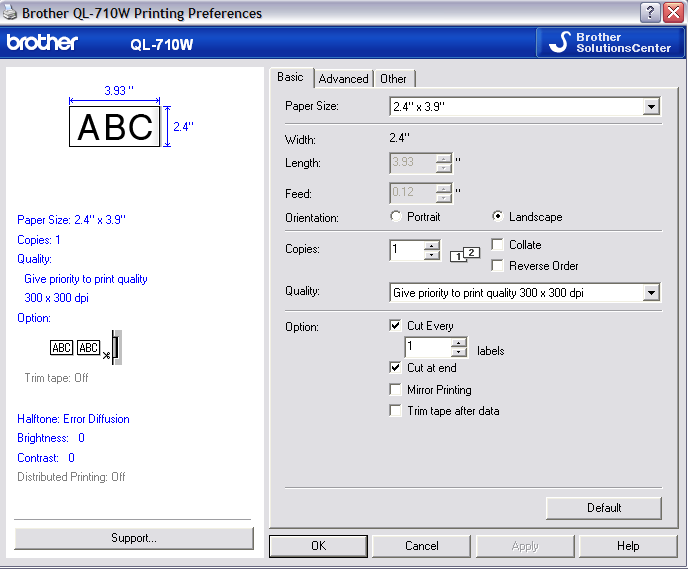
Task: Restore settings with Default button
Action: [604, 508]
